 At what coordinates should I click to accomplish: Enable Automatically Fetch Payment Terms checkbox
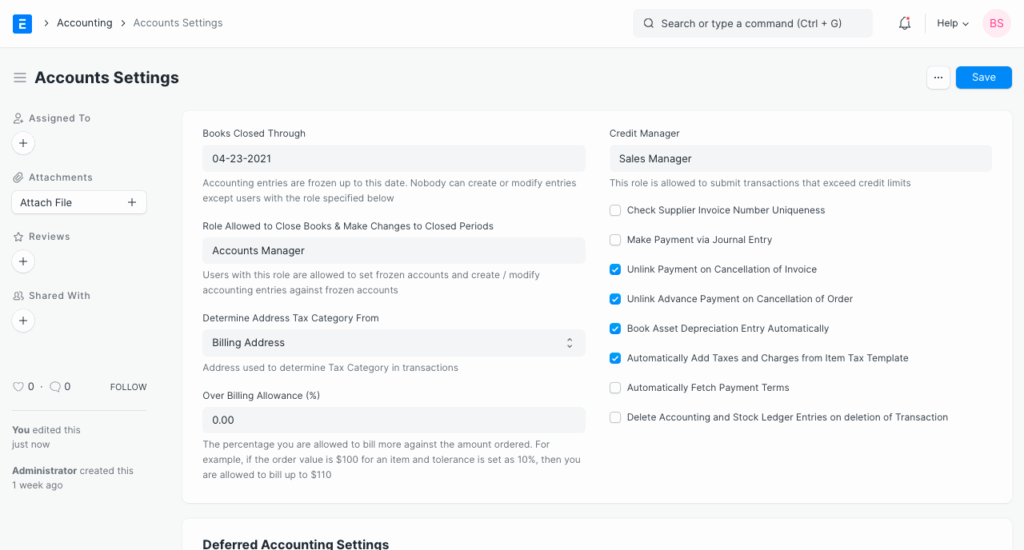(x=616, y=388)
